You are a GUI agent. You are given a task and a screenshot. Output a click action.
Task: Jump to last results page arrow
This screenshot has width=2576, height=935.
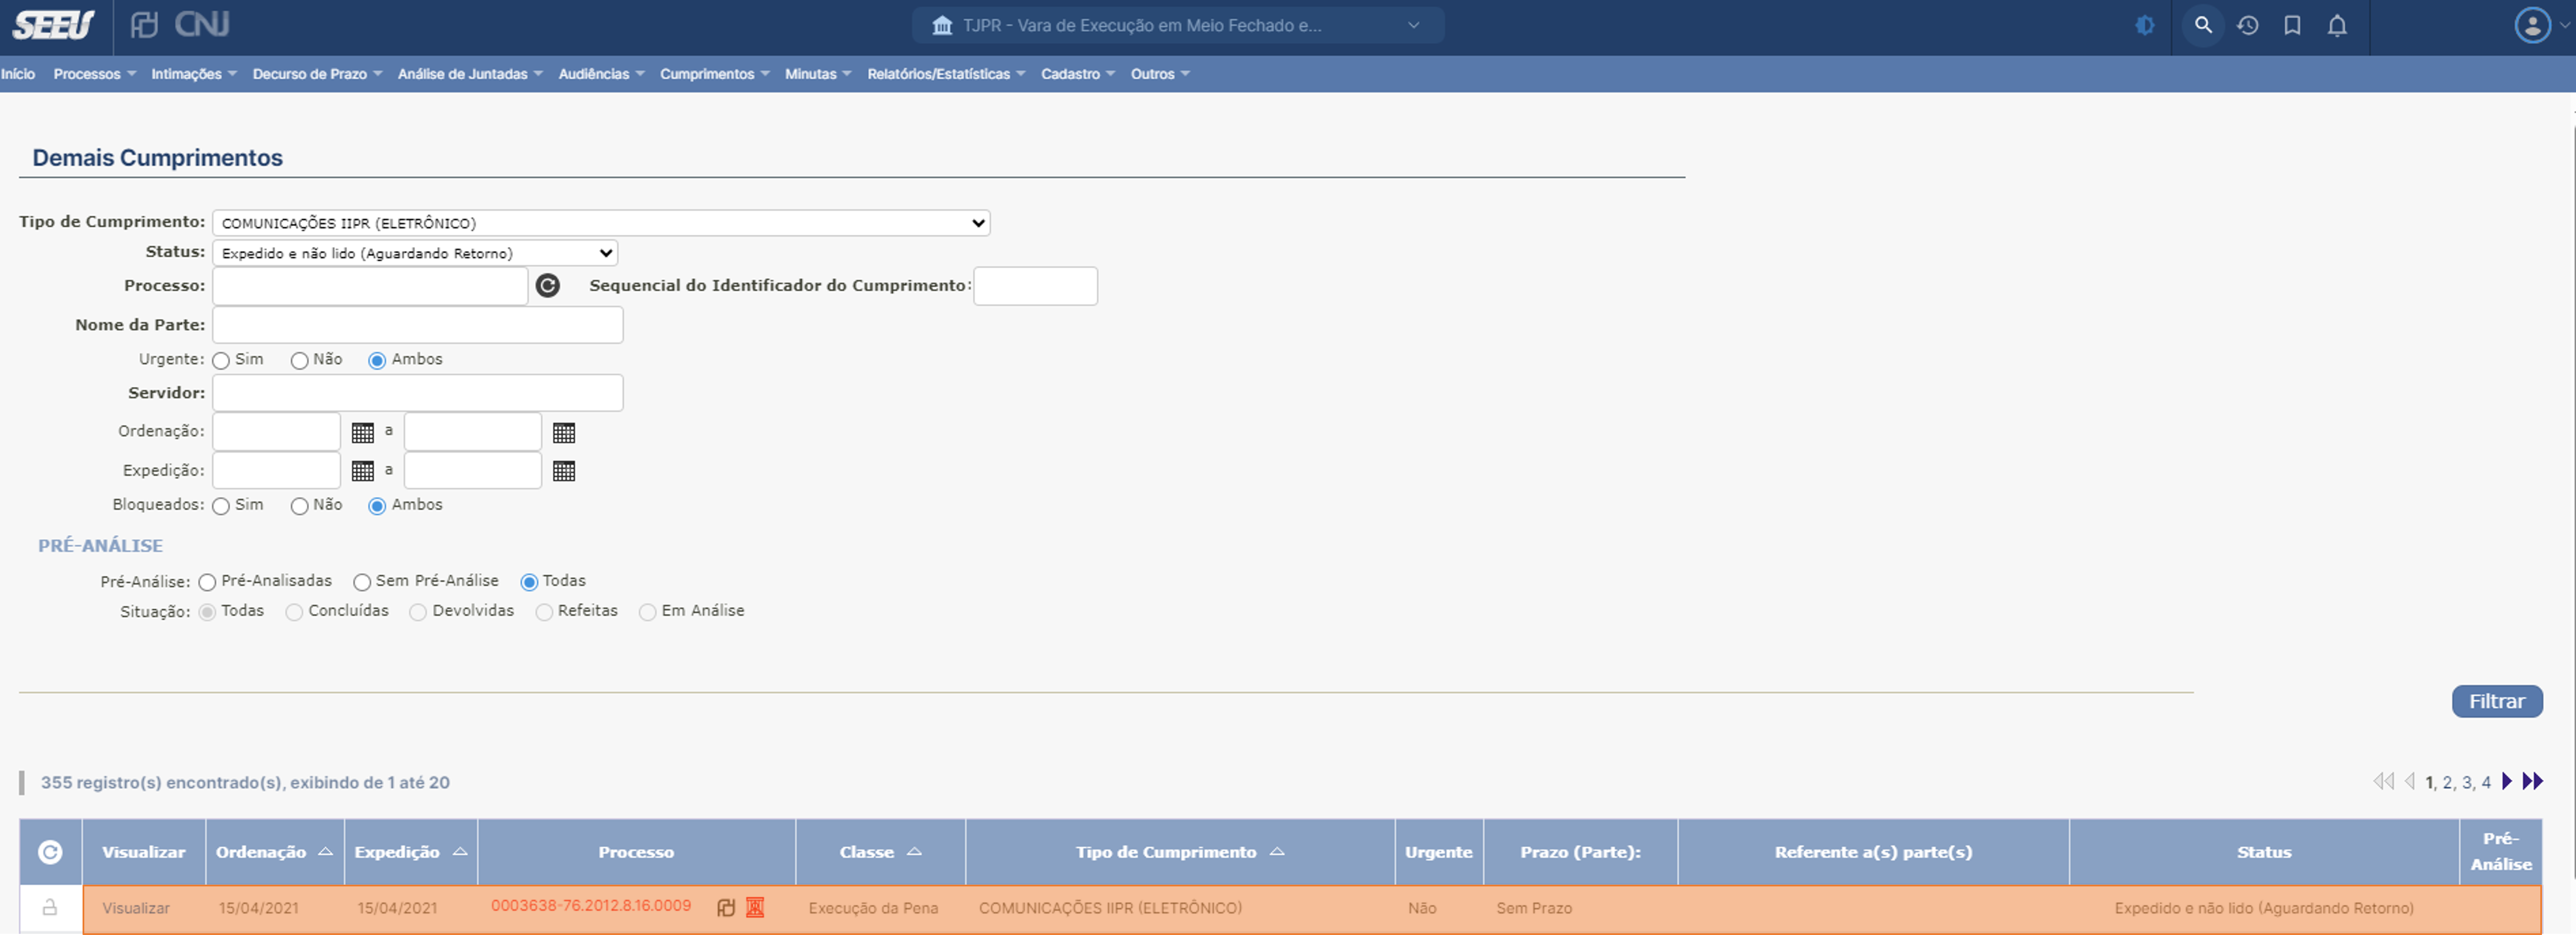click(2533, 781)
